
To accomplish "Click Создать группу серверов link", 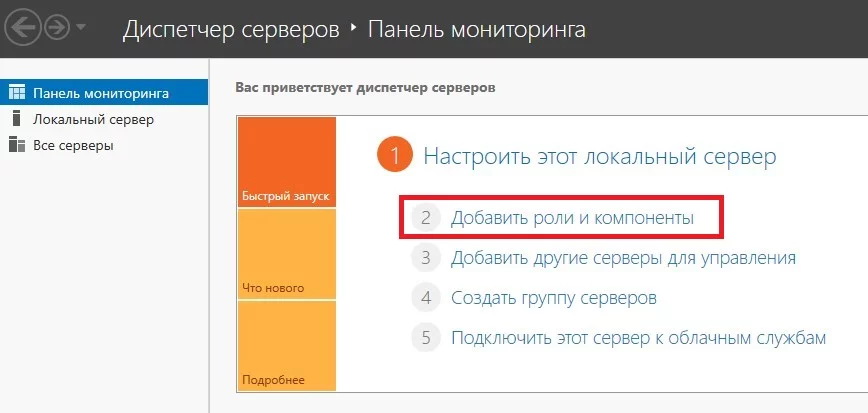I will (x=554, y=298).
